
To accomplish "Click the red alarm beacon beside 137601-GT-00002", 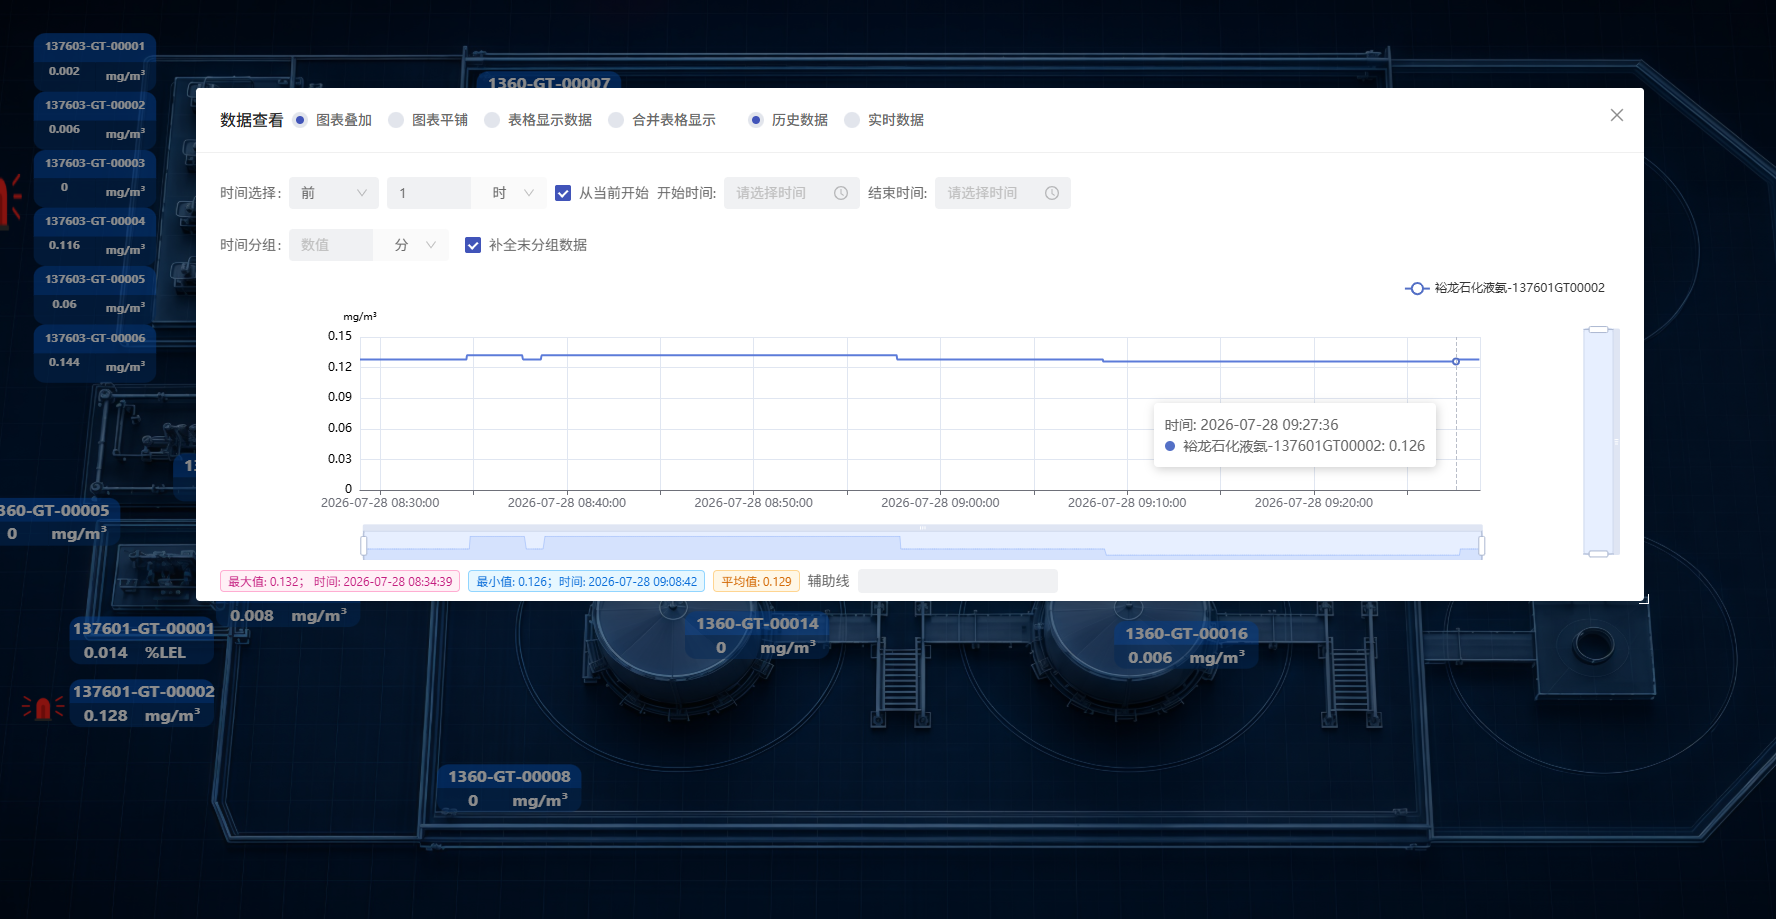I will 43,708.
